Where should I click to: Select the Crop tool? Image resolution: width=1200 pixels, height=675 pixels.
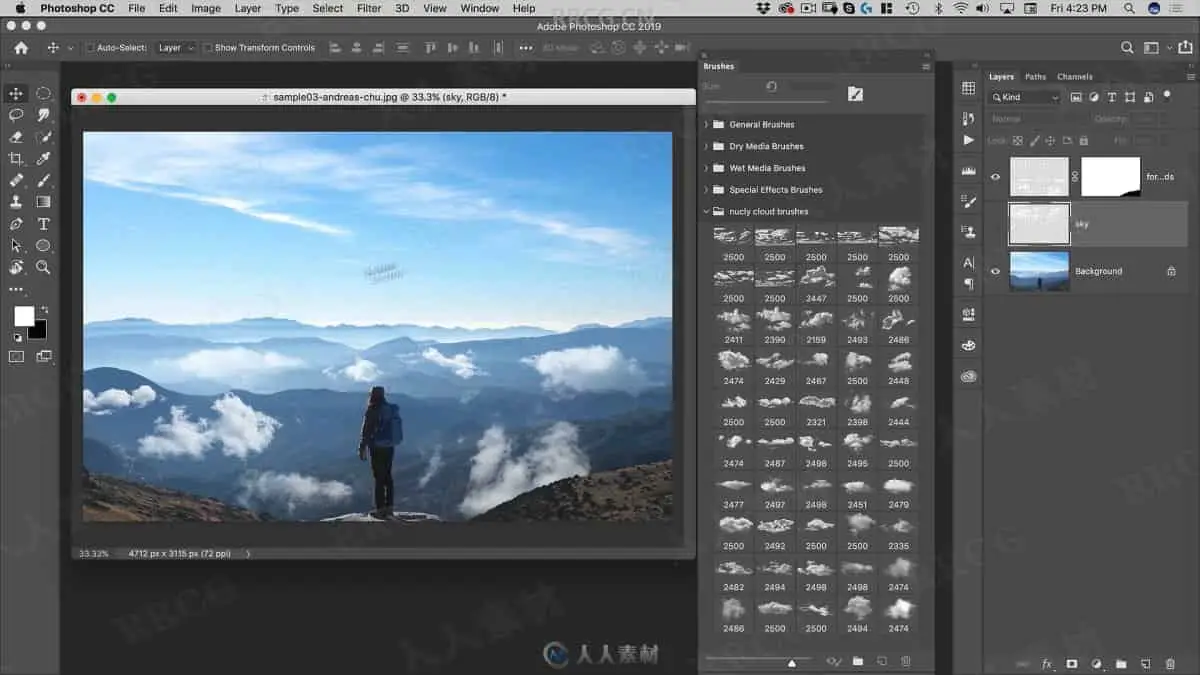coord(16,159)
